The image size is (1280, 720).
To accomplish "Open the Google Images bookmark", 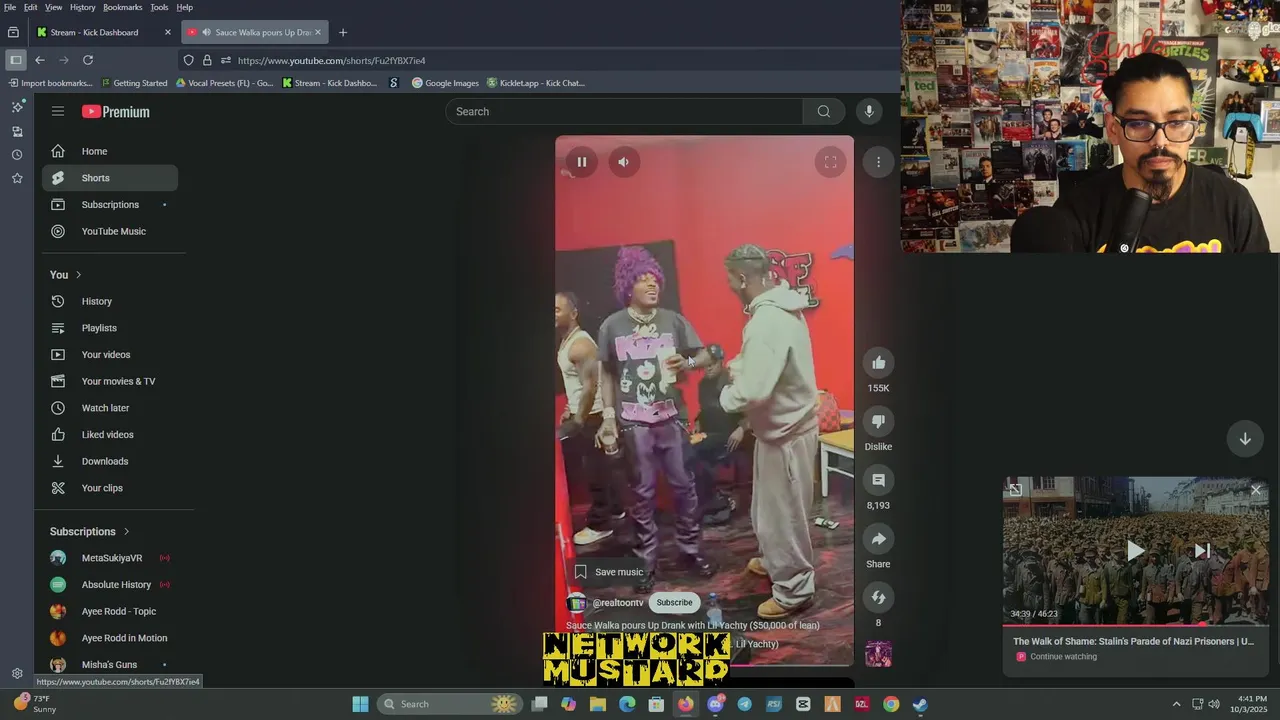I will [x=445, y=83].
